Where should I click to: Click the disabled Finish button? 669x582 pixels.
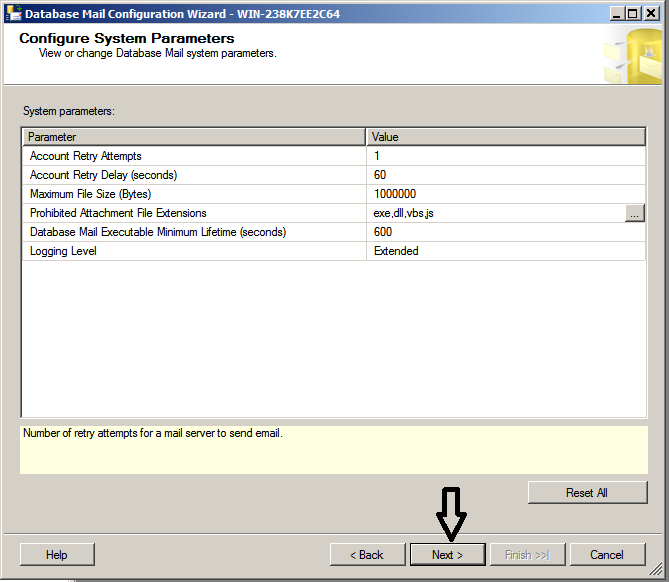point(527,554)
